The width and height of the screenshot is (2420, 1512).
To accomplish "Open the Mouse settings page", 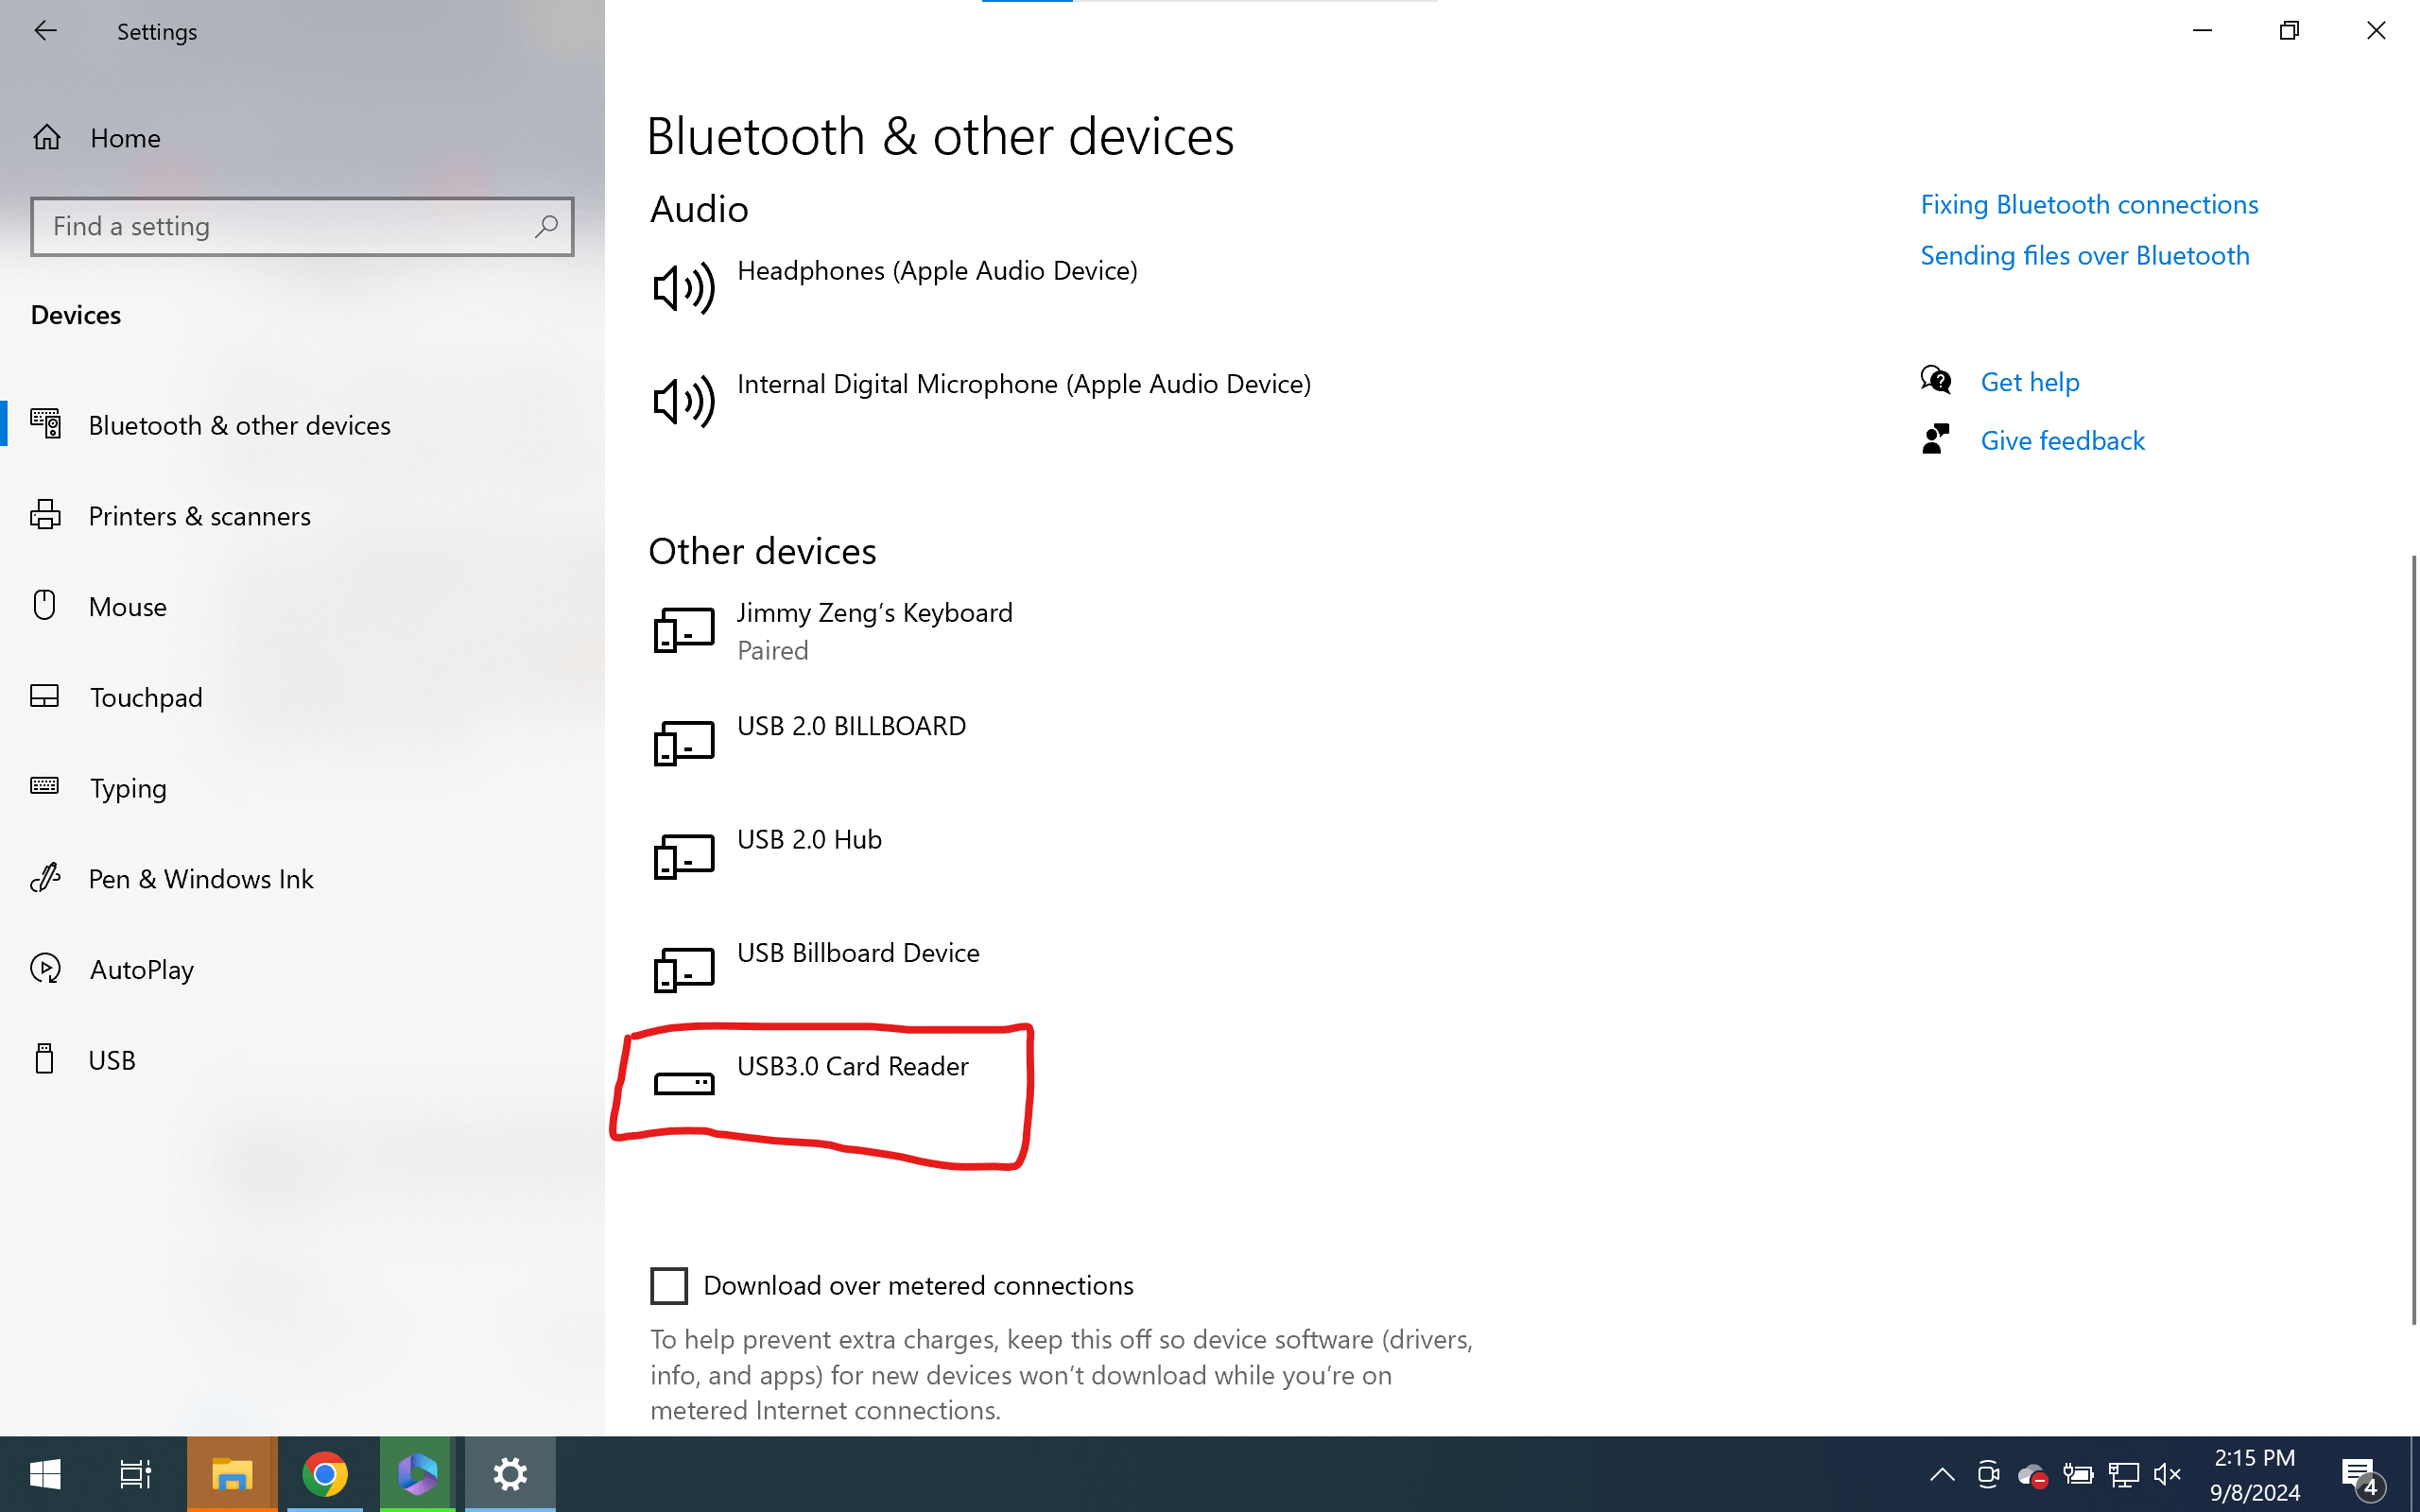I will point(302,606).
